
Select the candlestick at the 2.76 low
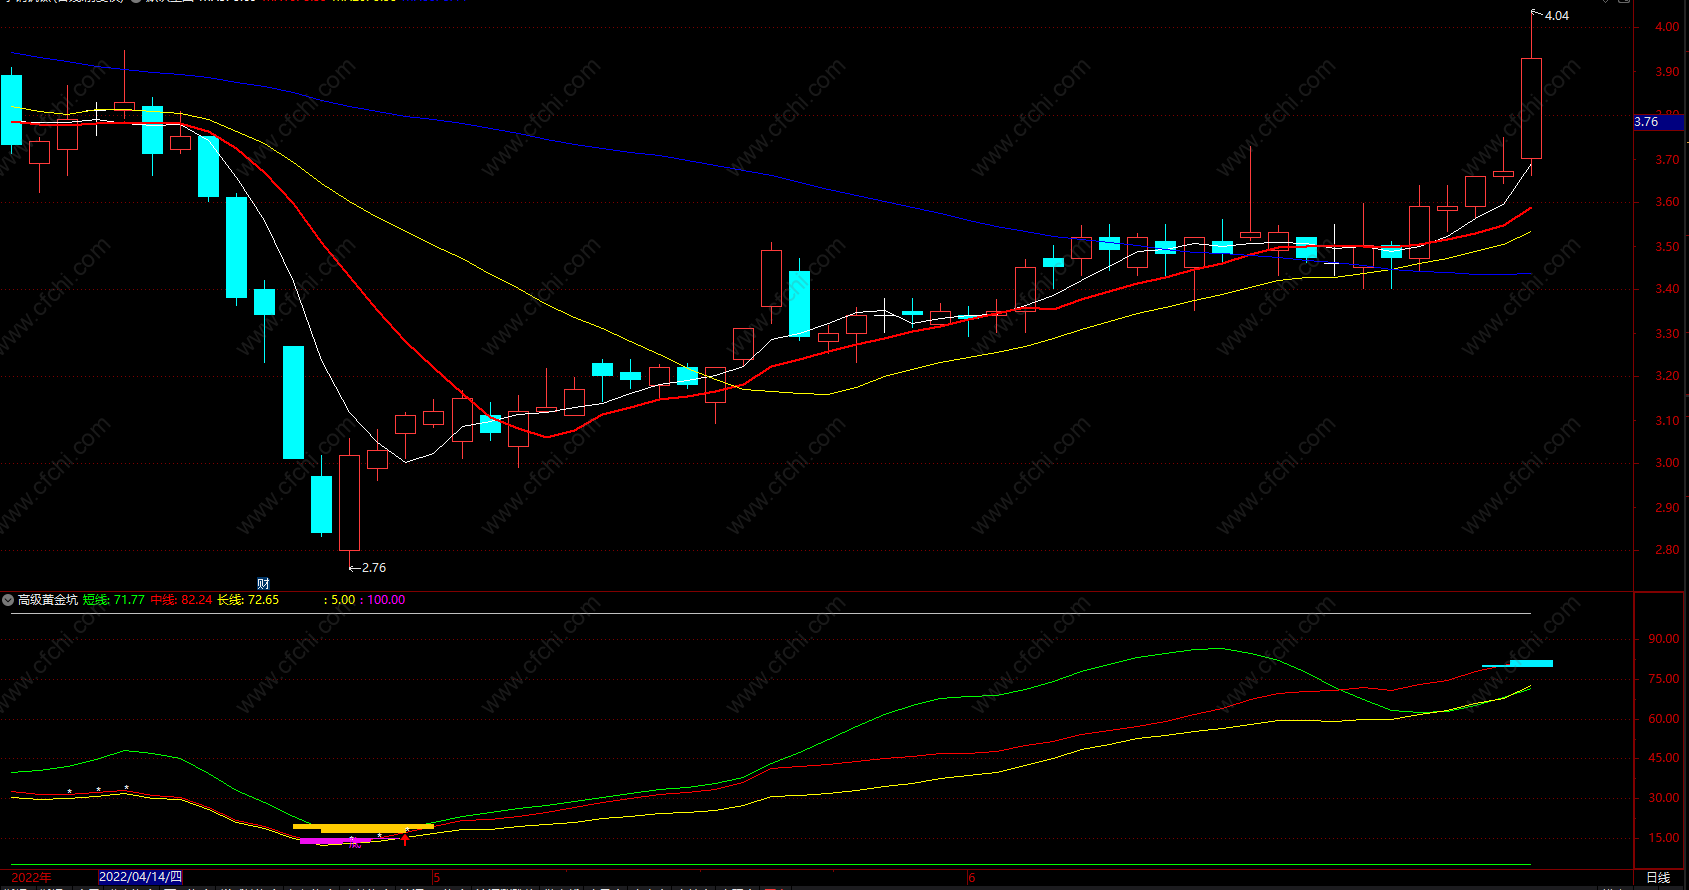[x=350, y=503]
